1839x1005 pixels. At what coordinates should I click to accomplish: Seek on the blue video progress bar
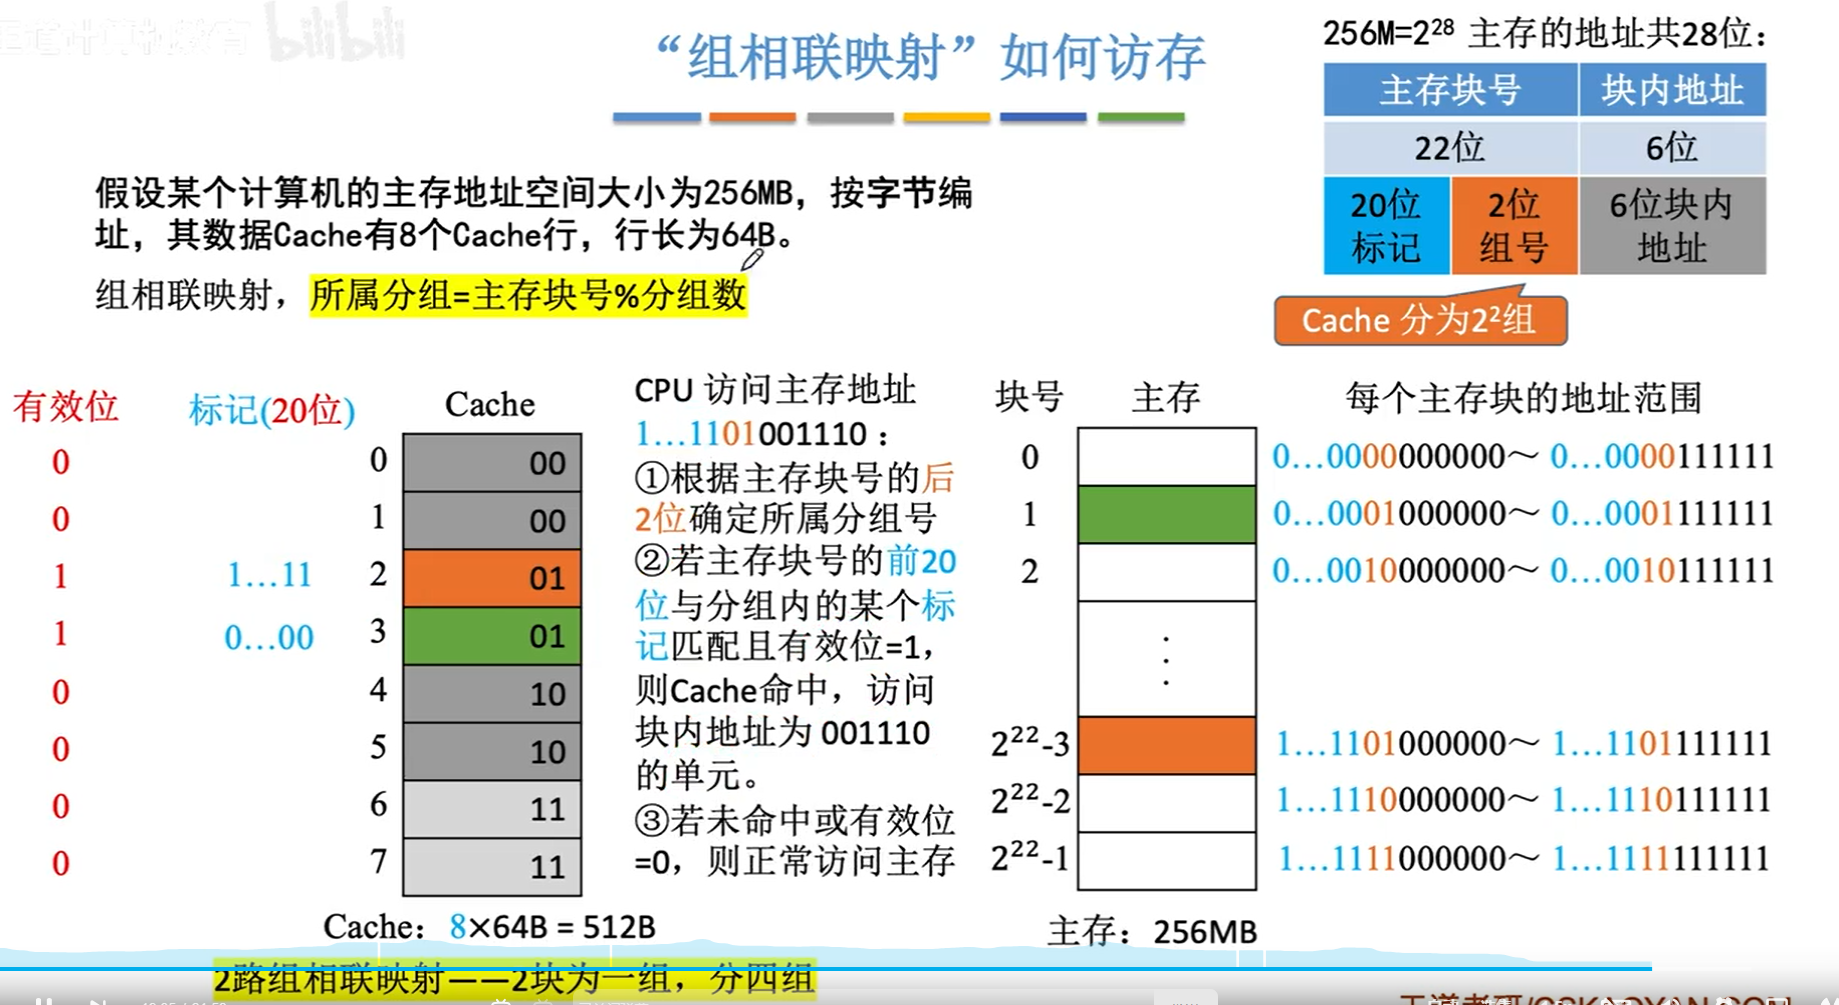point(825,968)
